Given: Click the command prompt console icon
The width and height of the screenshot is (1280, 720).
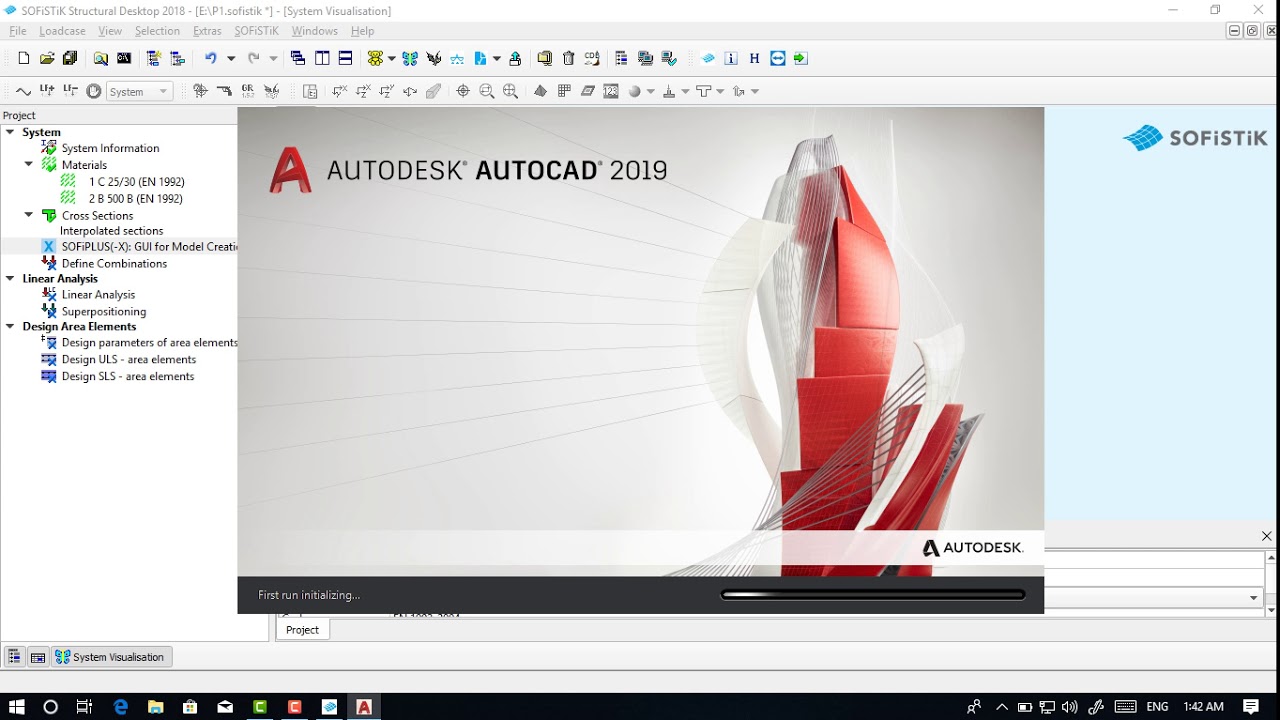Looking at the screenshot, I should 124,58.
